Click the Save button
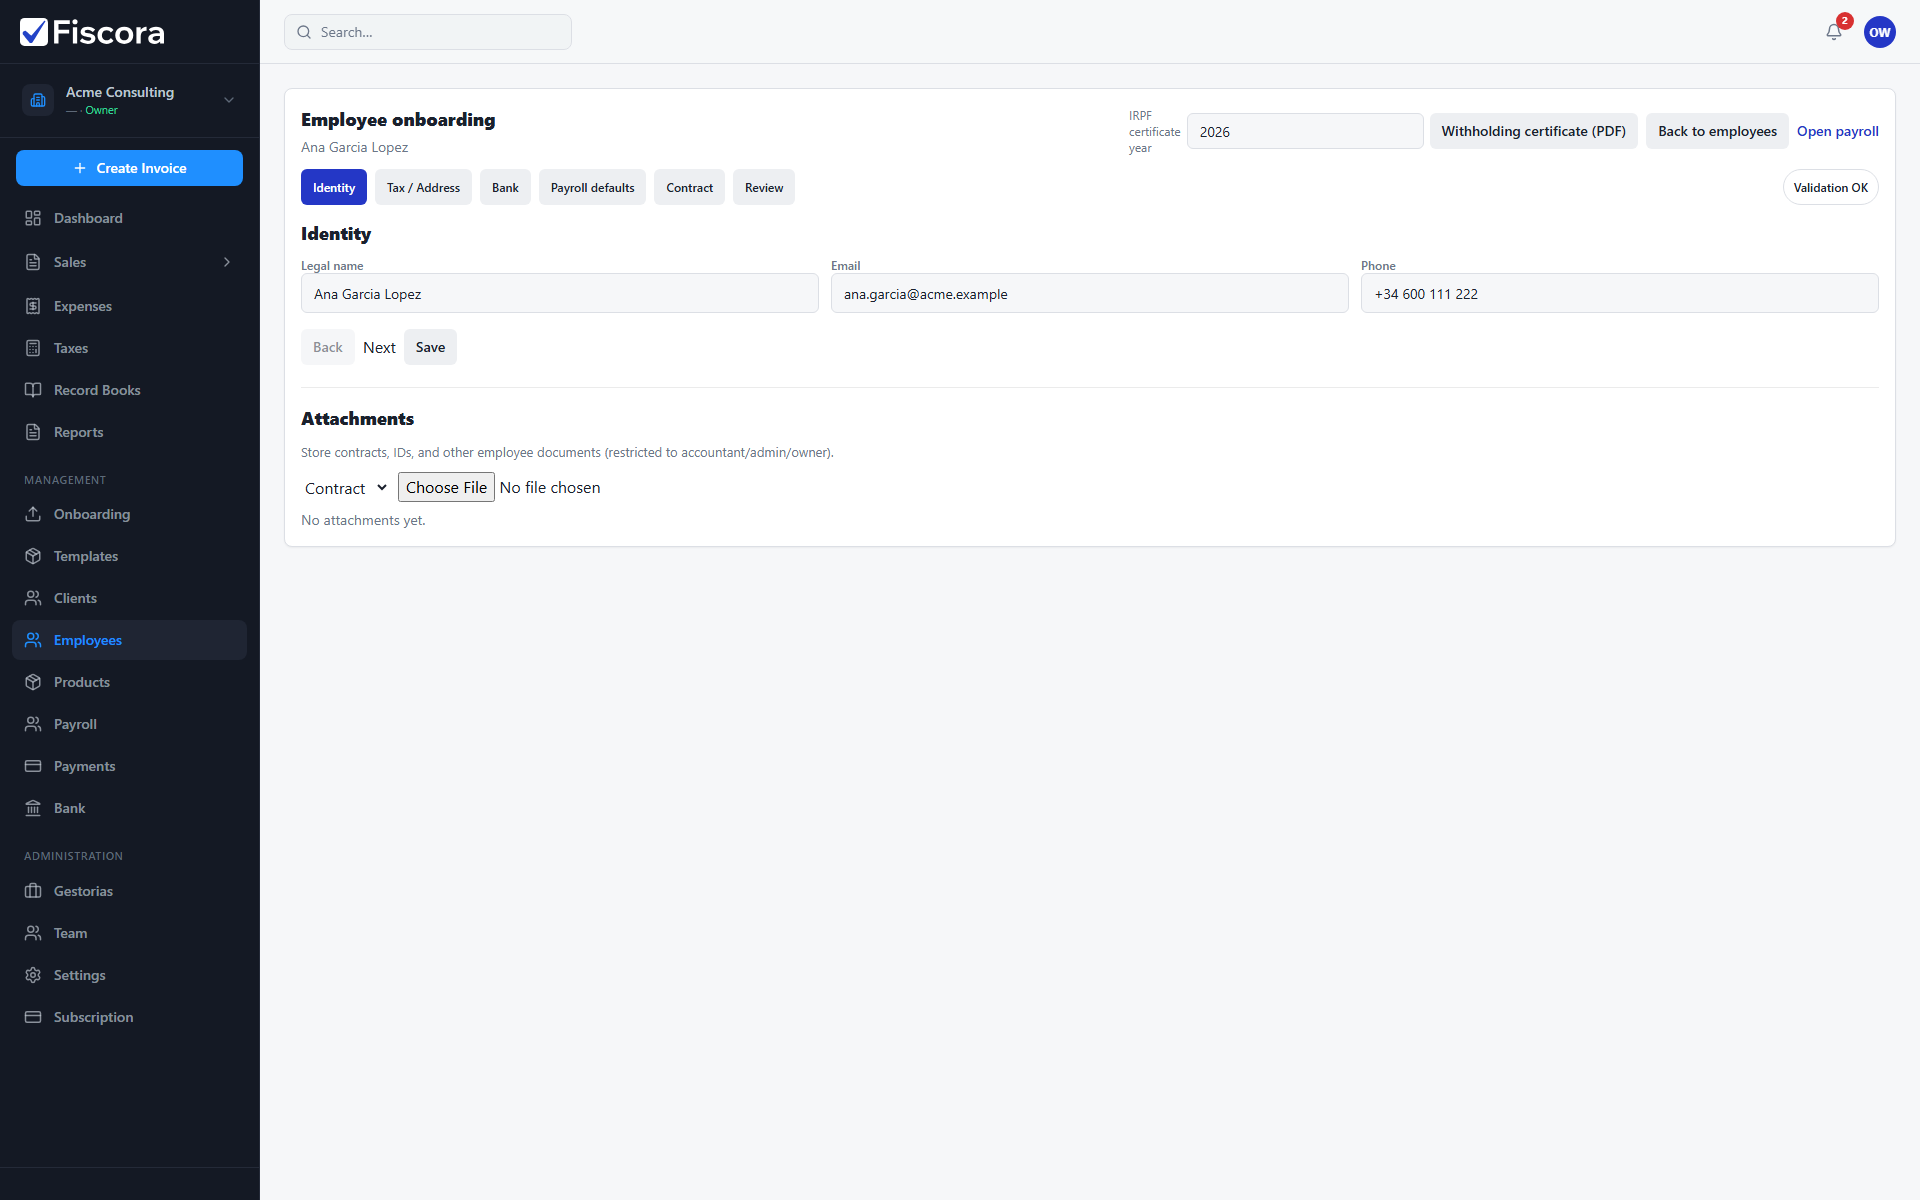This screenshot has width=1920, height=1200. (430, 347)
